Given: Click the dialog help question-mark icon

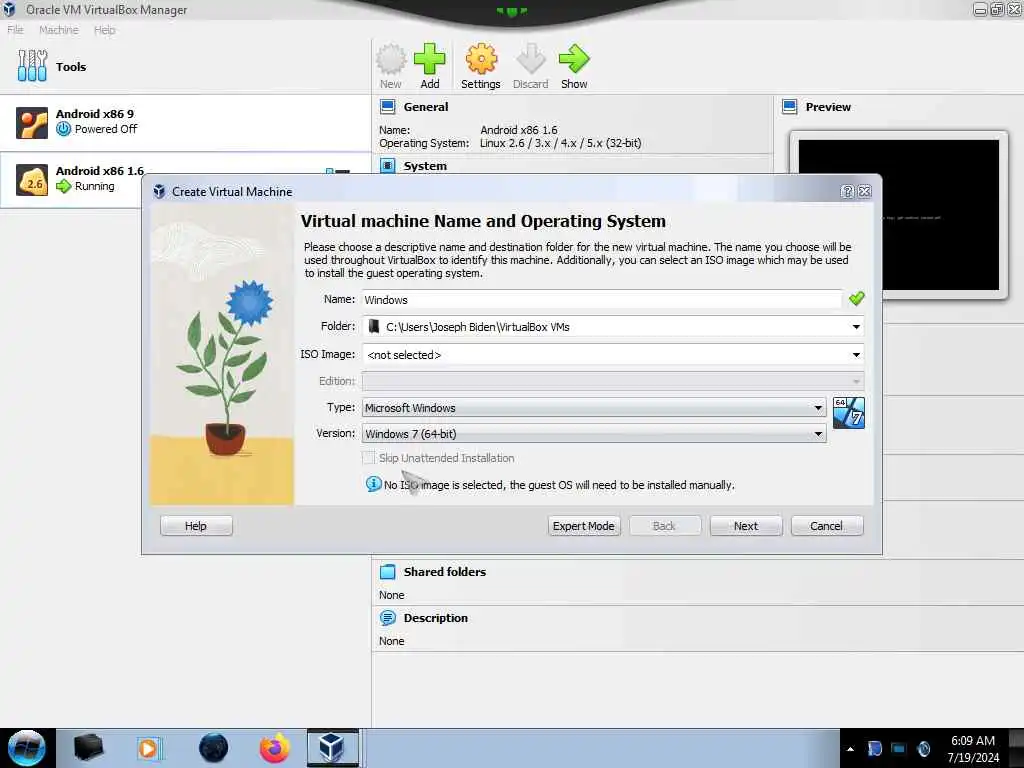Looking at the screenshot, I should pyautogui.click(x=847, y=191).
